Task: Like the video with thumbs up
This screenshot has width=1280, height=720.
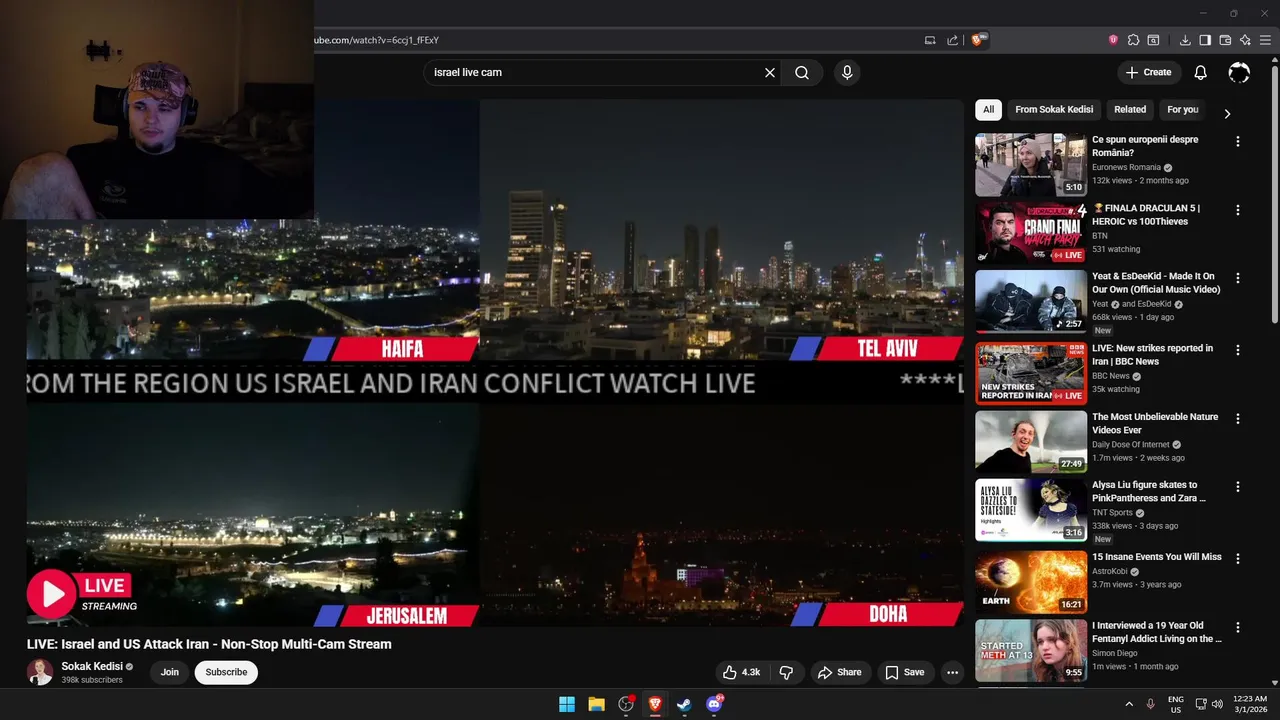Action: pos(744,672)
